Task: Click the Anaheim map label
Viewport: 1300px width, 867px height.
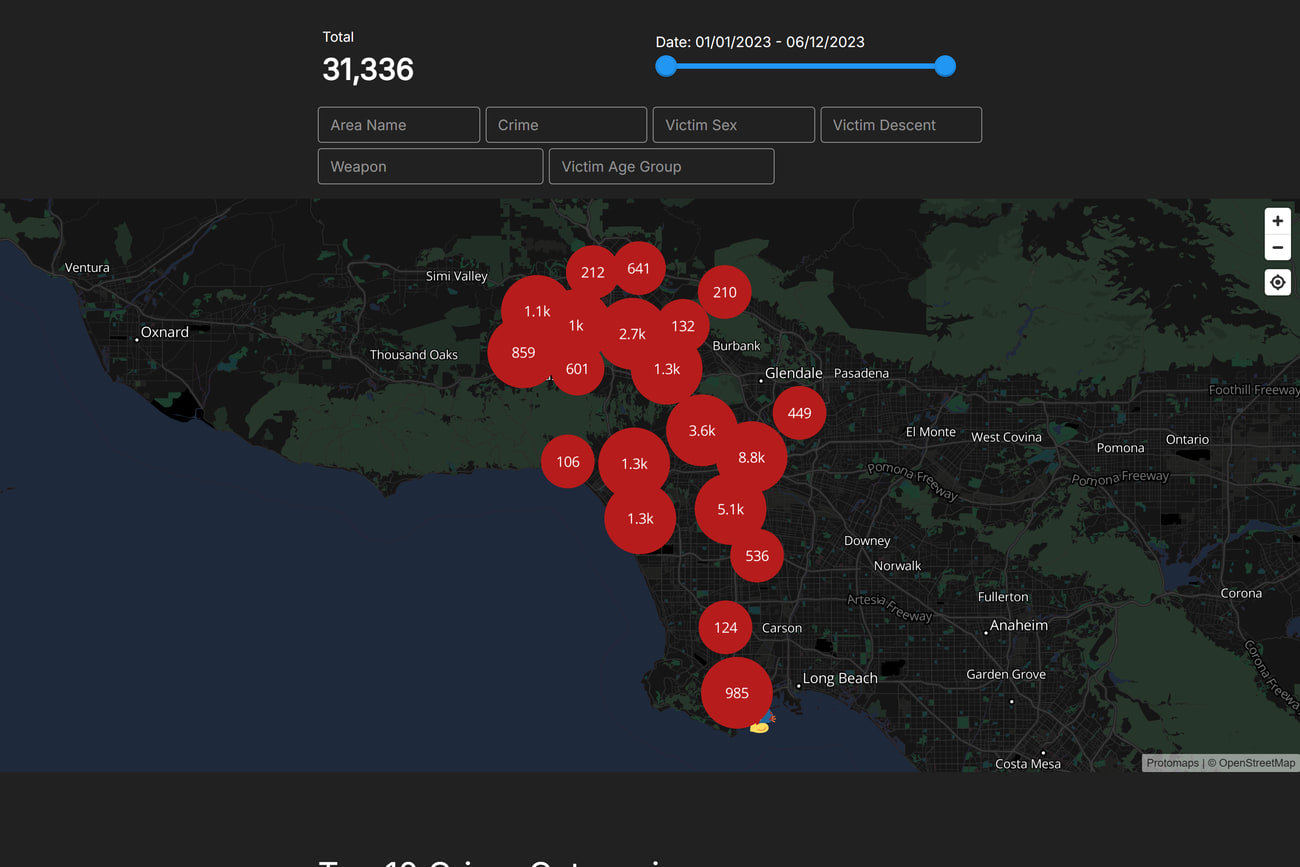Action: (x=1019, y=625)
